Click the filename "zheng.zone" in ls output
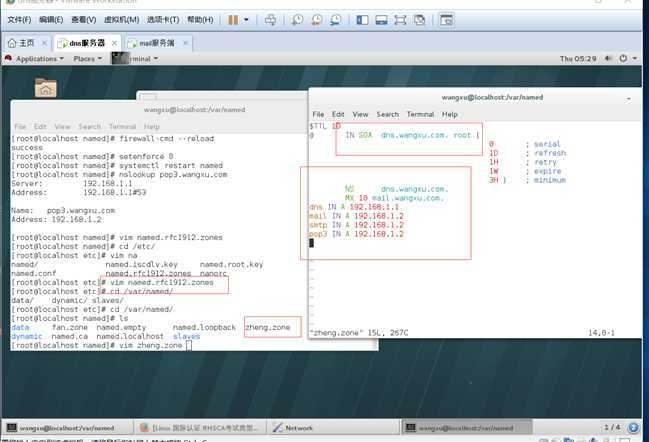 (x=268, y=327)
